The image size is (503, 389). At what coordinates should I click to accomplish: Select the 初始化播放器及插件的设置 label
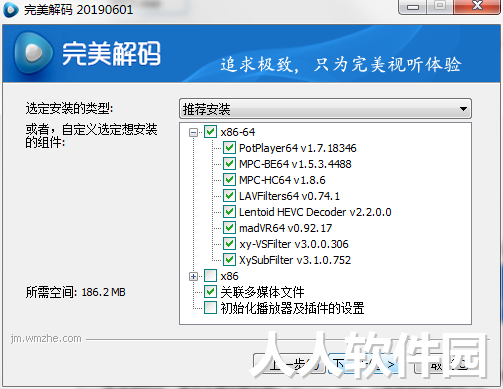coord(292,308)
